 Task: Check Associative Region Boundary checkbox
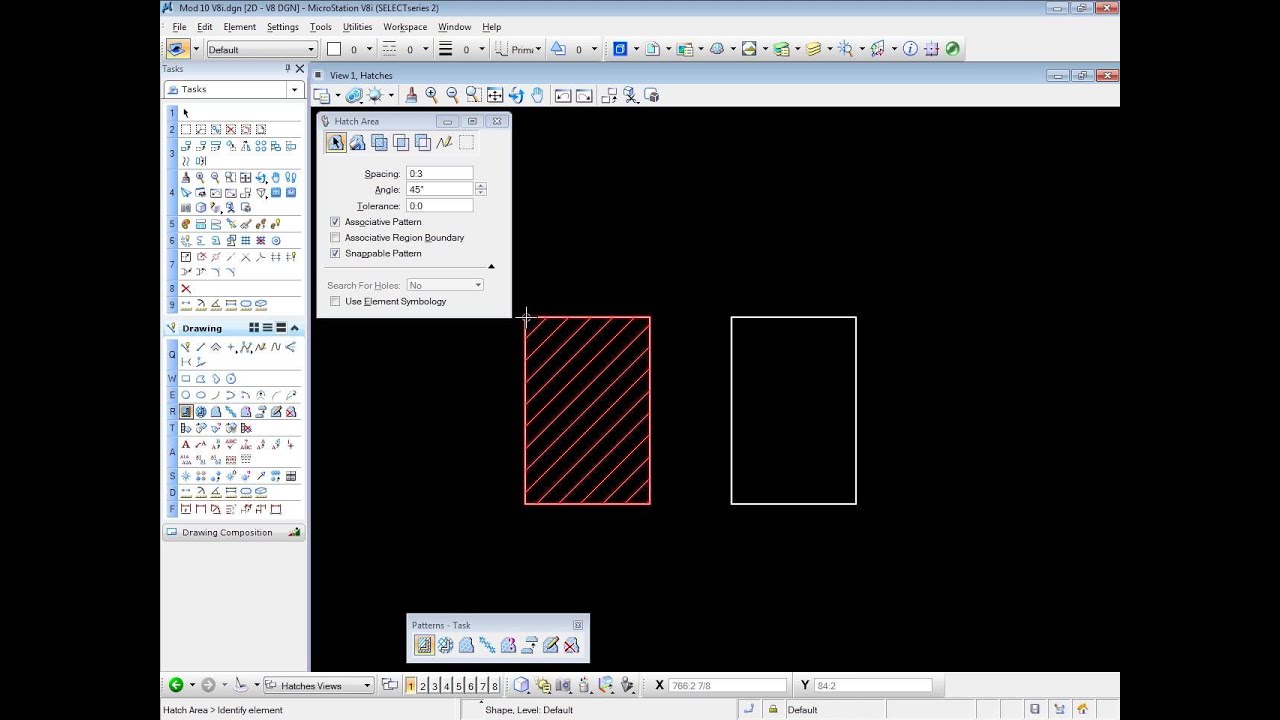tap(335, 238)
